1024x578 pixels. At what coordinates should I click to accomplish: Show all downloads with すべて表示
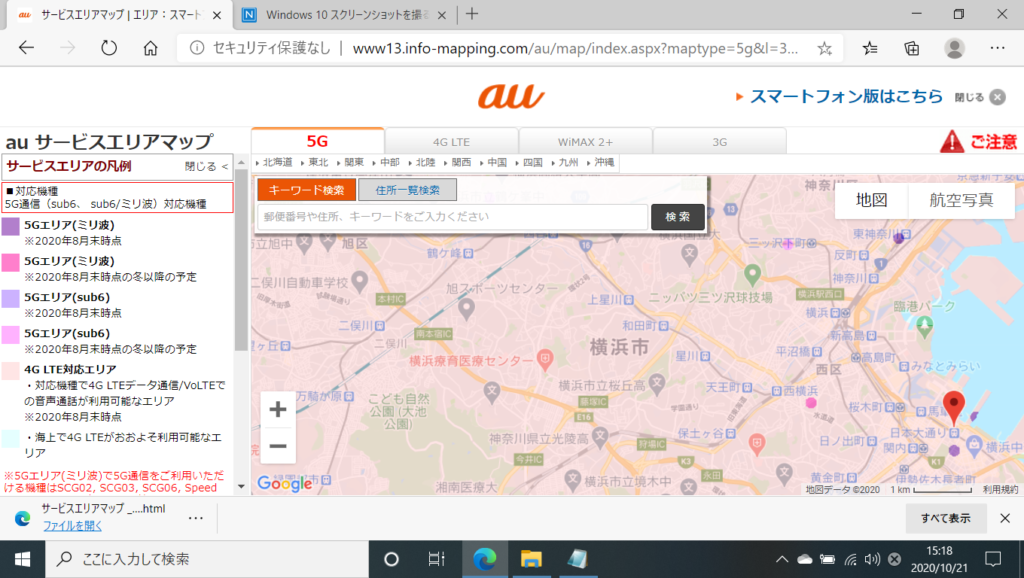(946, 518)
